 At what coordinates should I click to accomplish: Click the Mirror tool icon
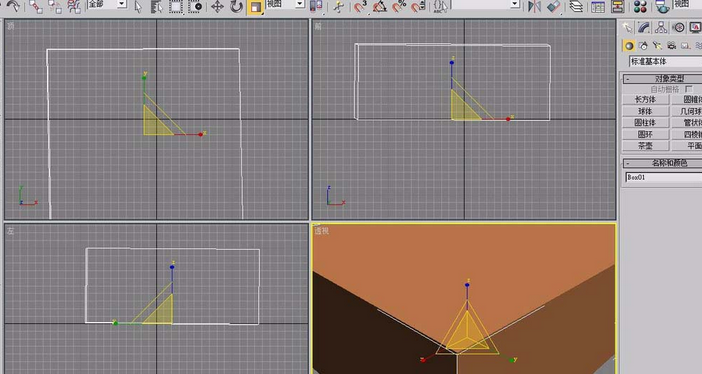pyautogui.click(x=534, y=6)
